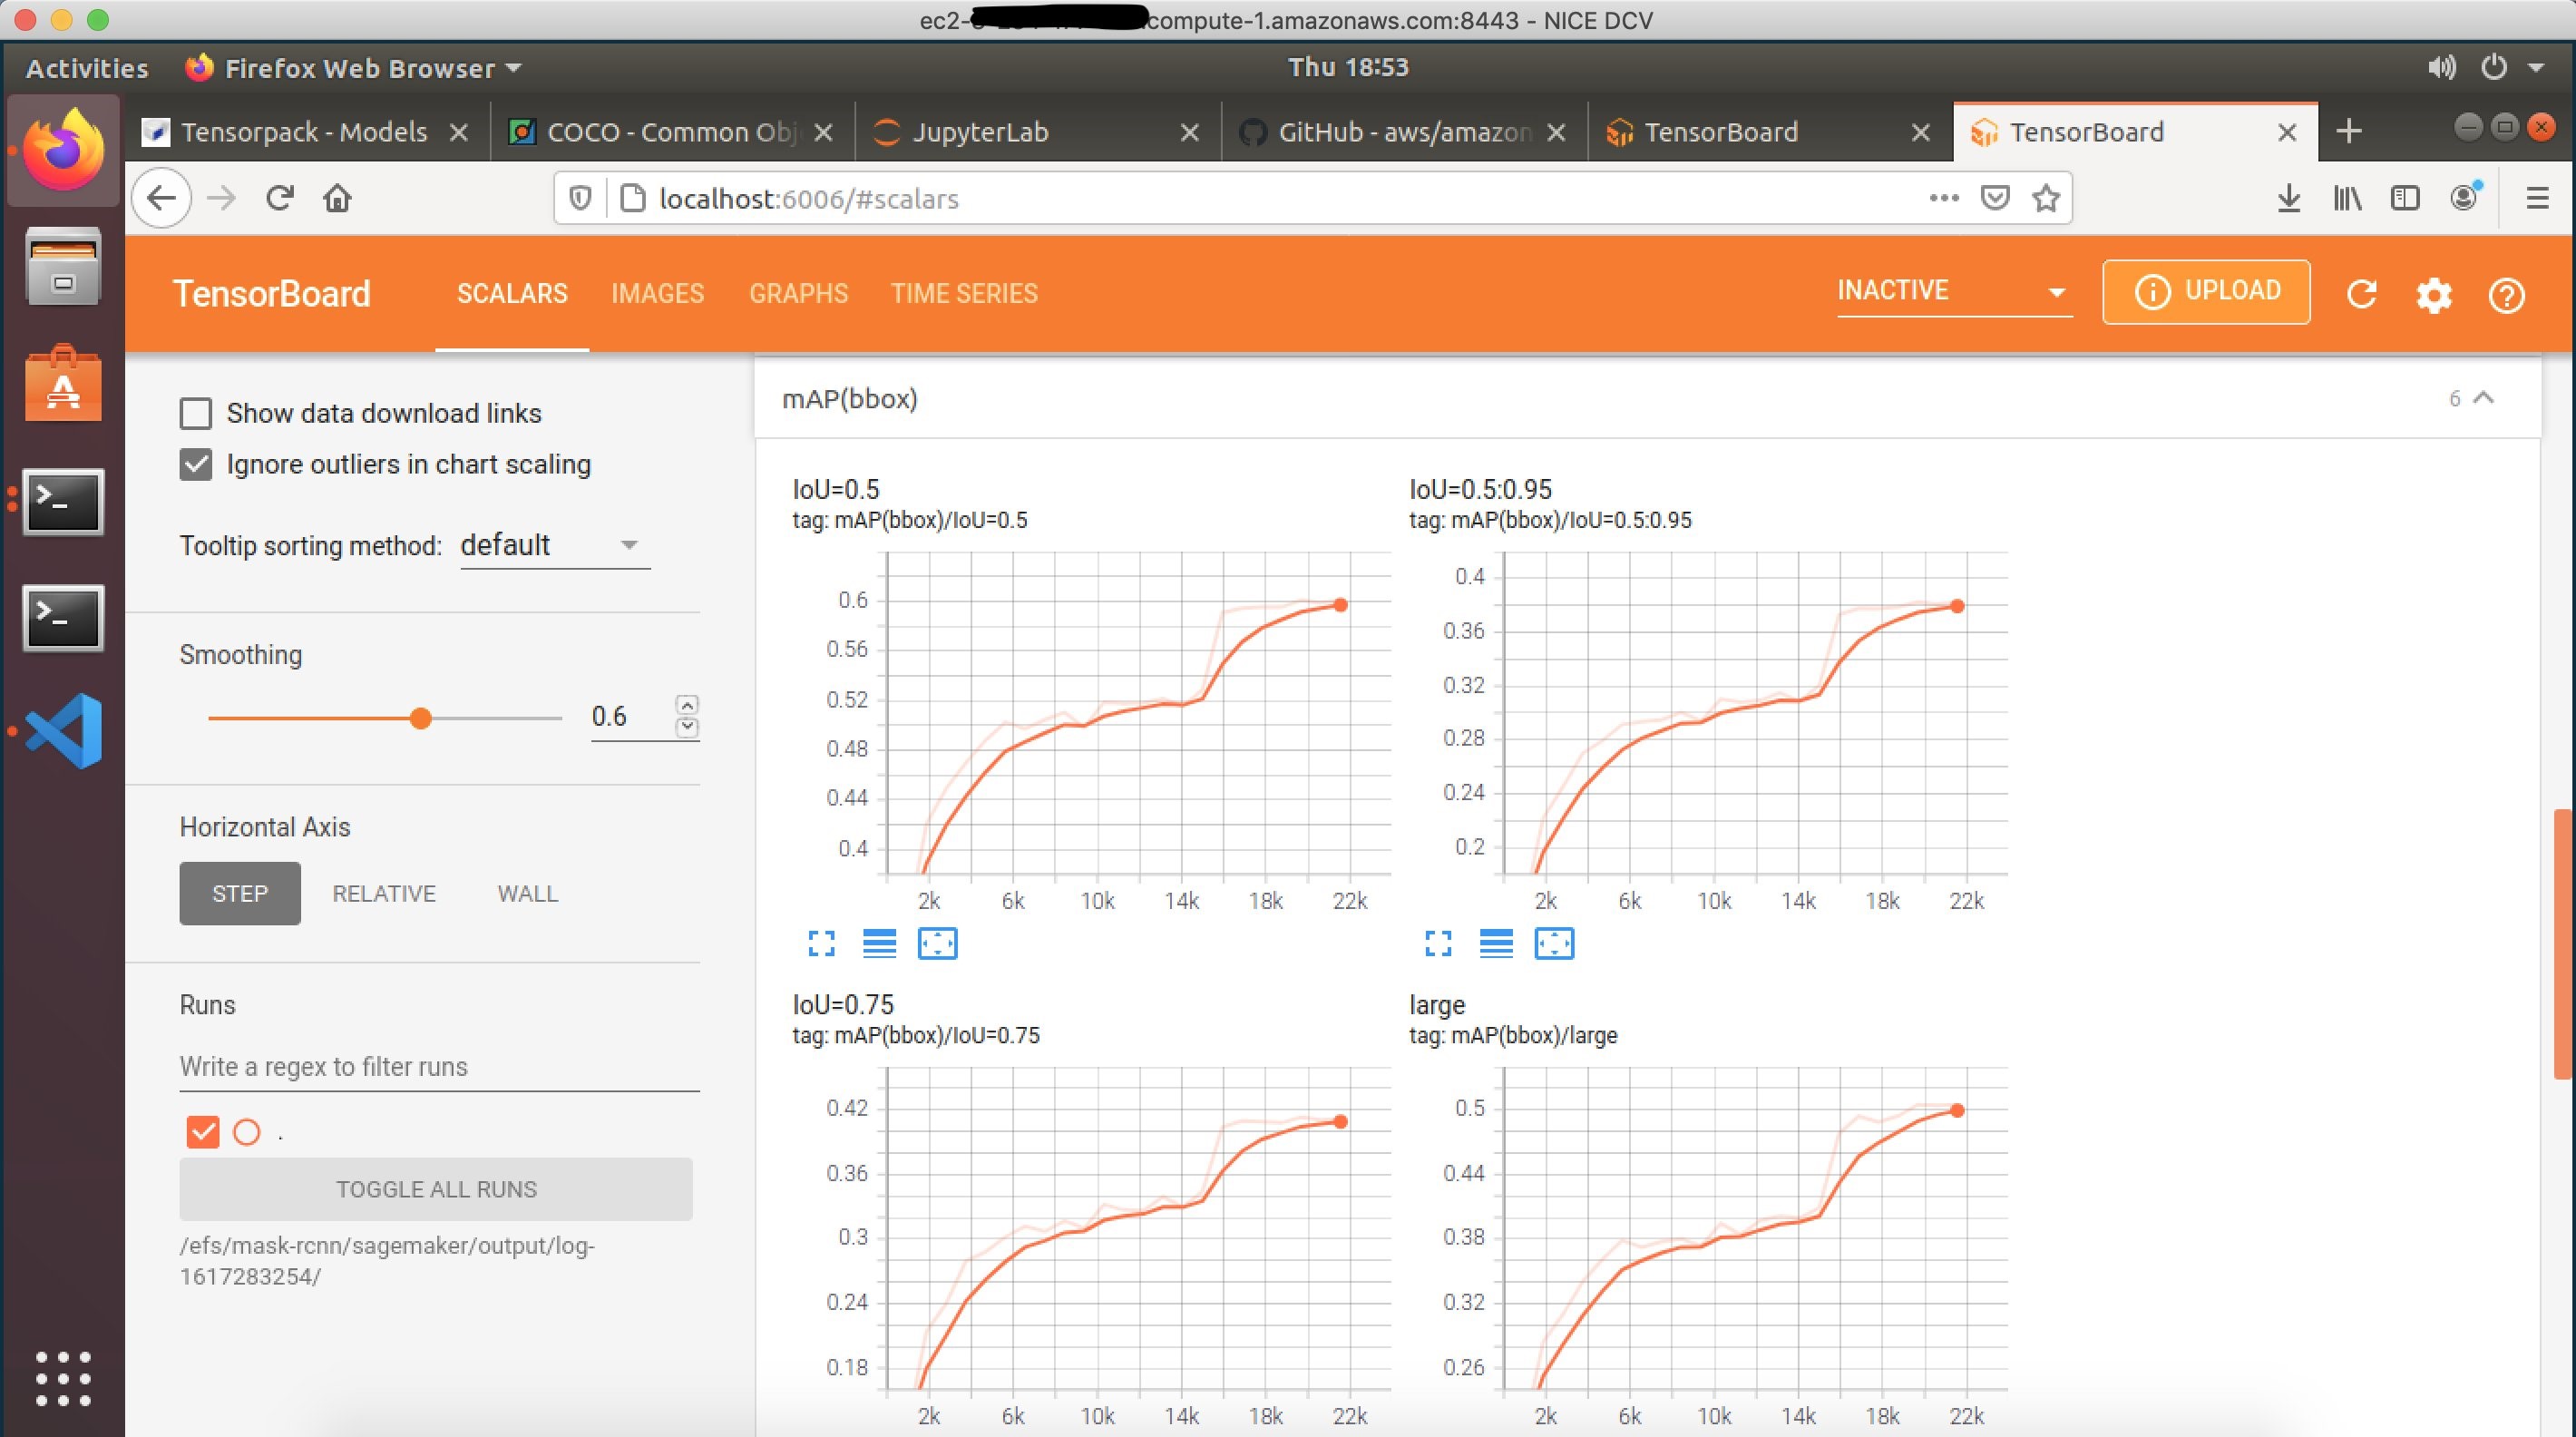This screenshot has width=2576, height=1437.
Task: Click the UPLOAD button
Action: point(2206,291)
